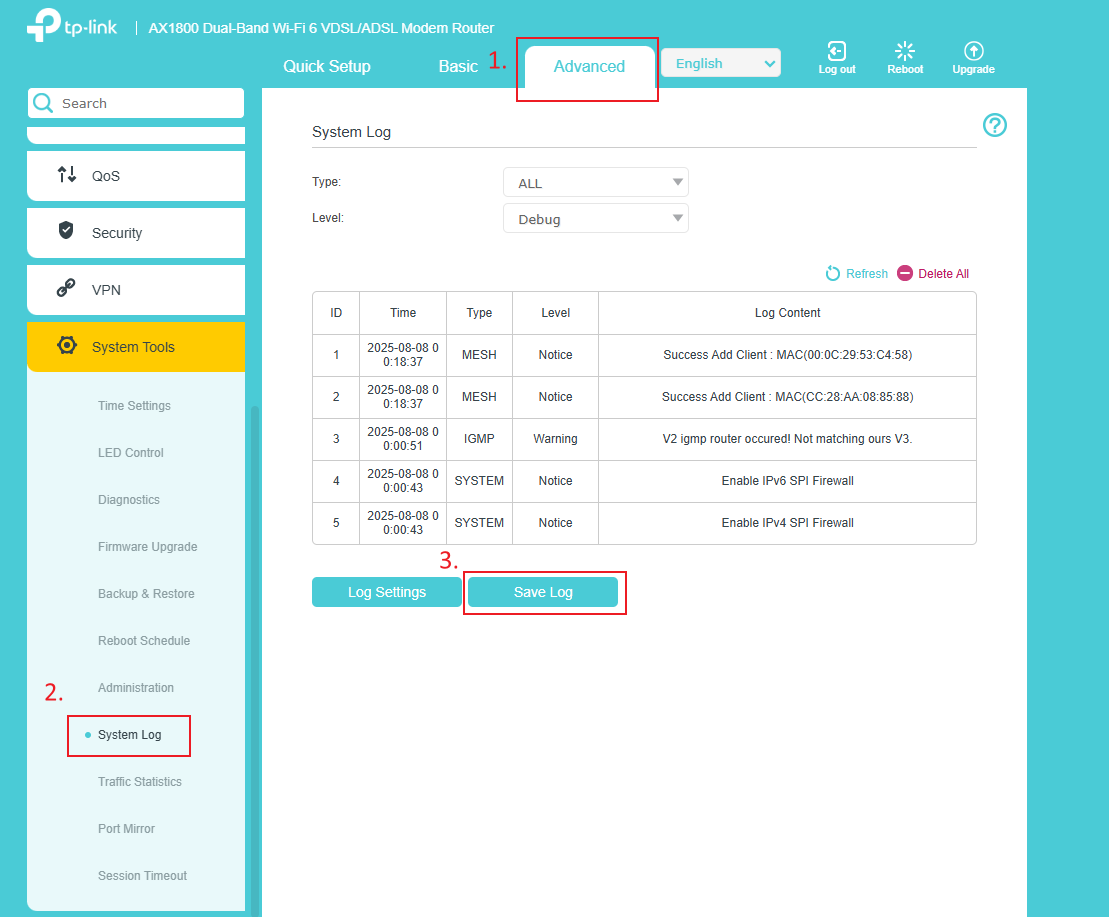1109x917 pixels.
Task: Open Log Settings
Action: [386, 592]
